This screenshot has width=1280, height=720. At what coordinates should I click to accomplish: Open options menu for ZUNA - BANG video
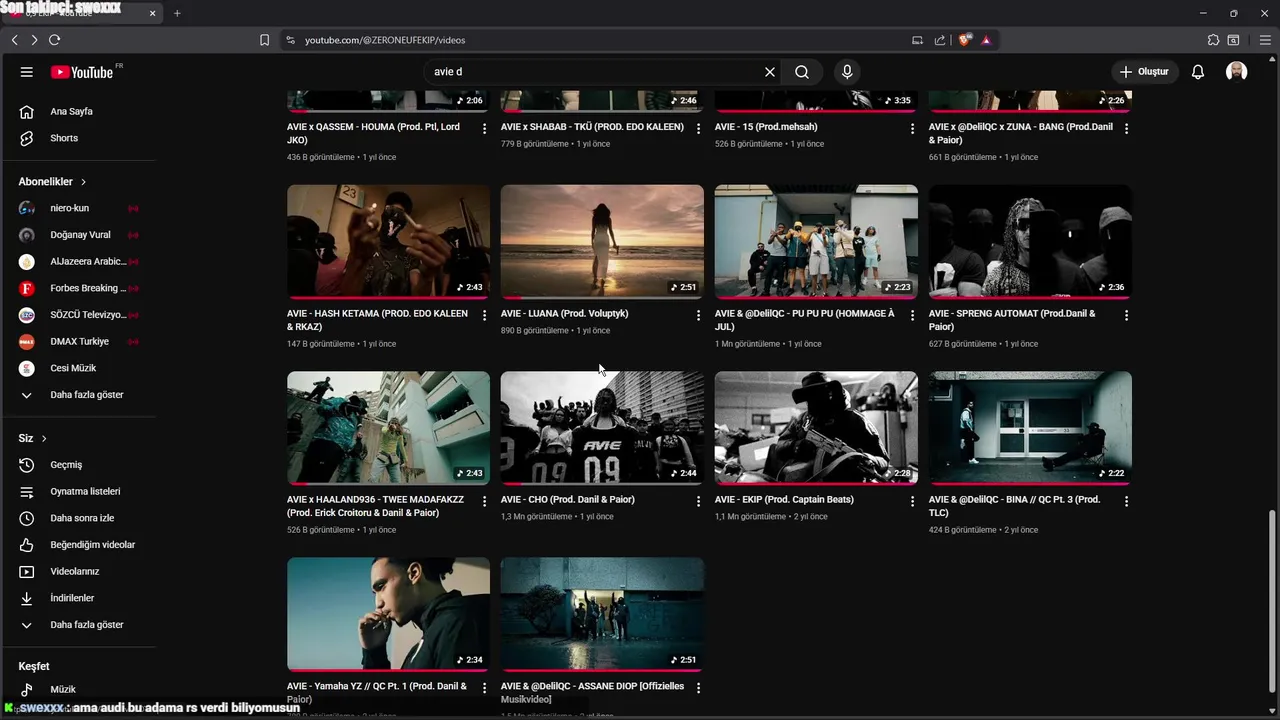point(1126,129)
